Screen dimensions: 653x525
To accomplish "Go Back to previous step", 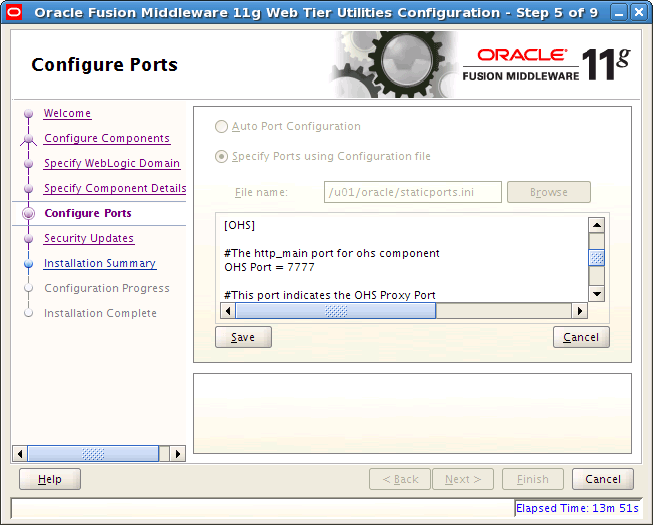I will 400,479.
